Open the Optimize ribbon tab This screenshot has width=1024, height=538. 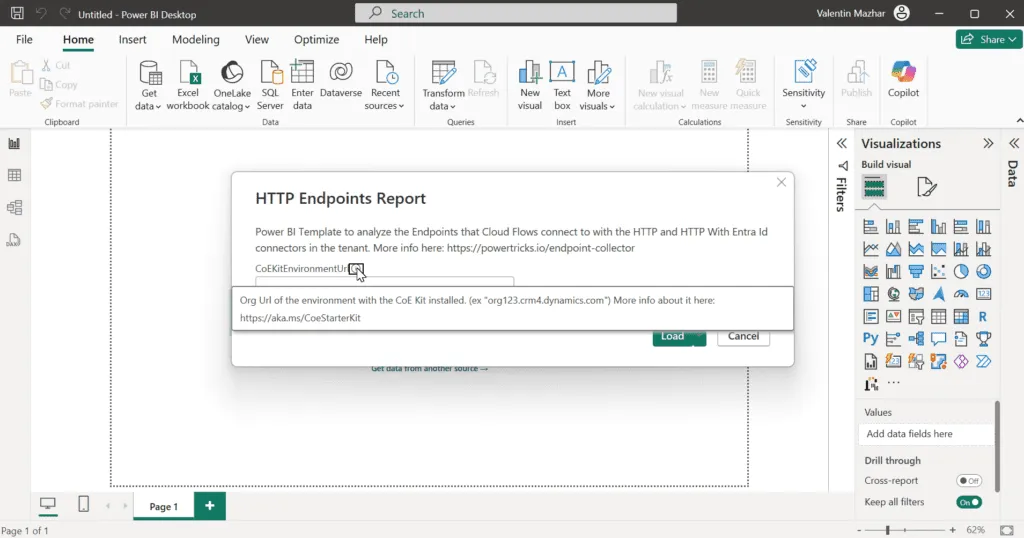pyautogui.click(x=317, y=39)
